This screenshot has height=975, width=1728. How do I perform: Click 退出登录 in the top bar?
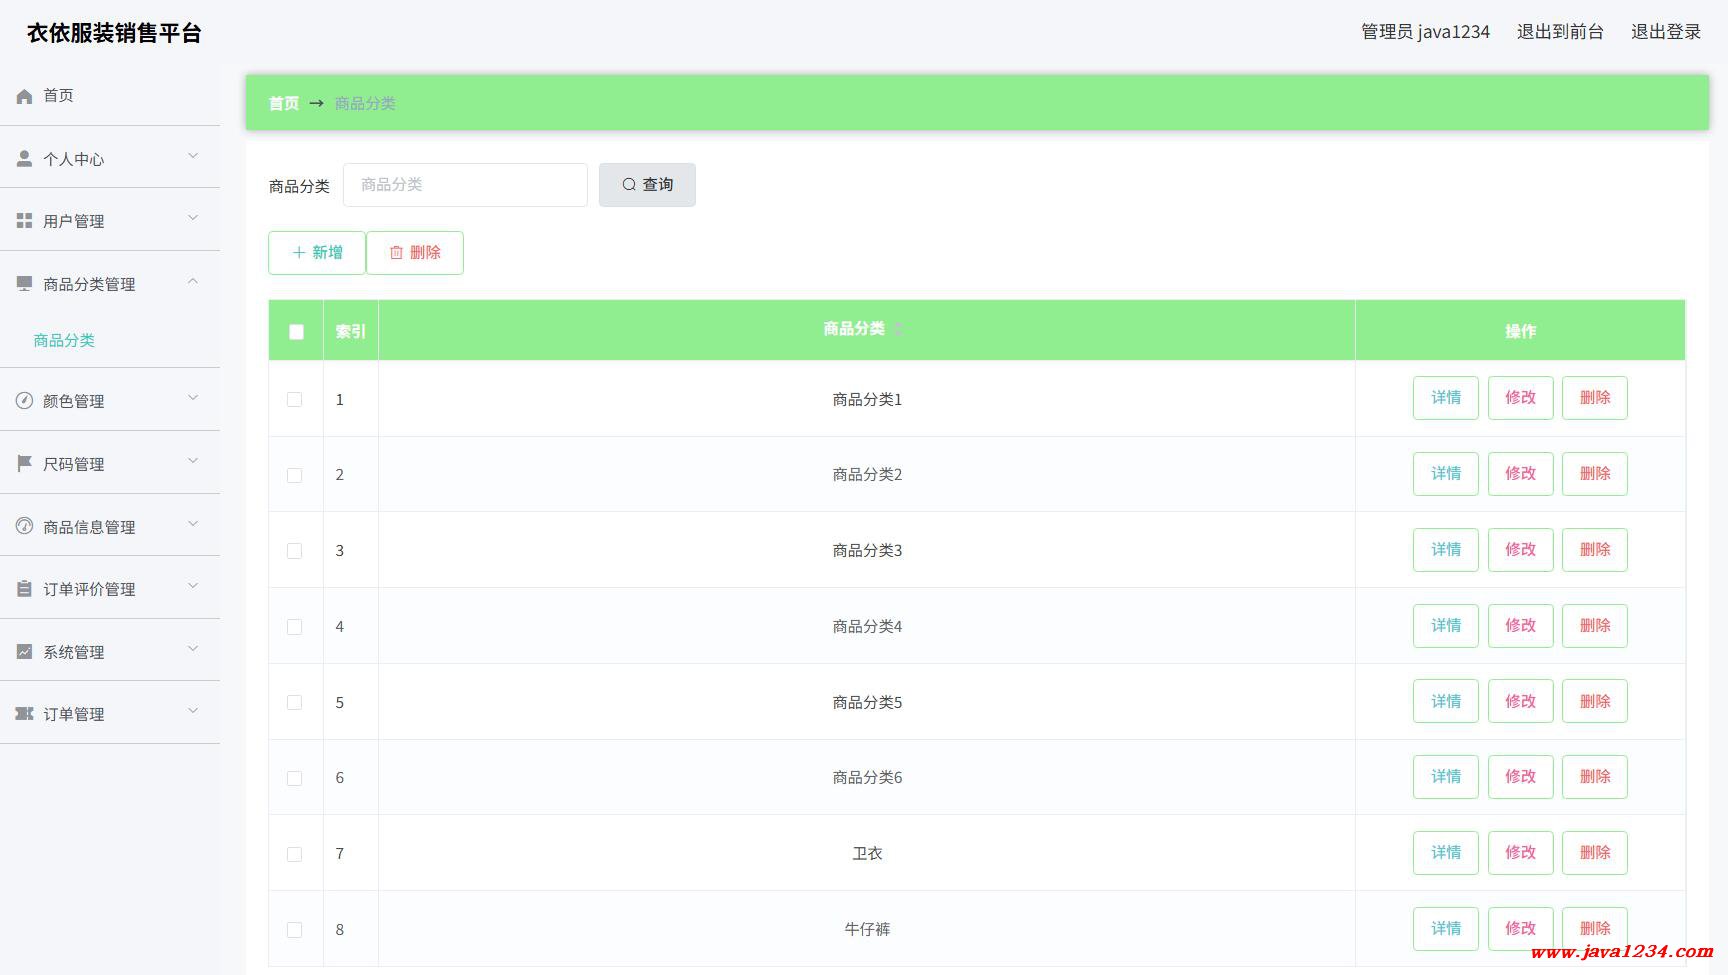1665,32
